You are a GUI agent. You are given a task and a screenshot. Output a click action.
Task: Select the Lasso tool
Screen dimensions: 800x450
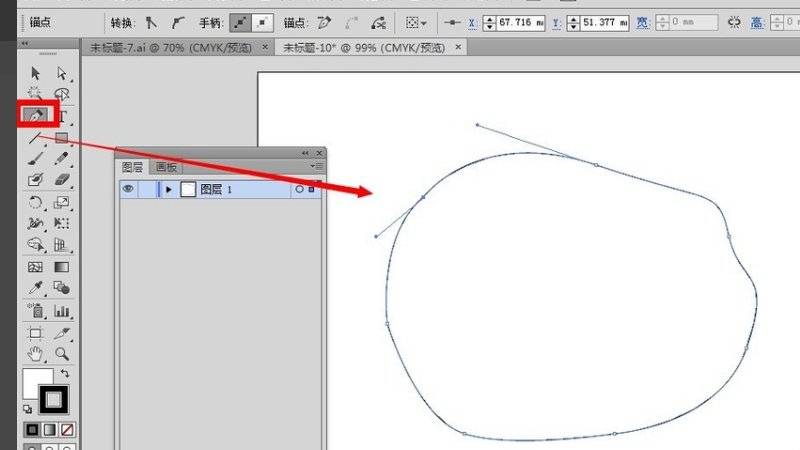tap(62, 94)
